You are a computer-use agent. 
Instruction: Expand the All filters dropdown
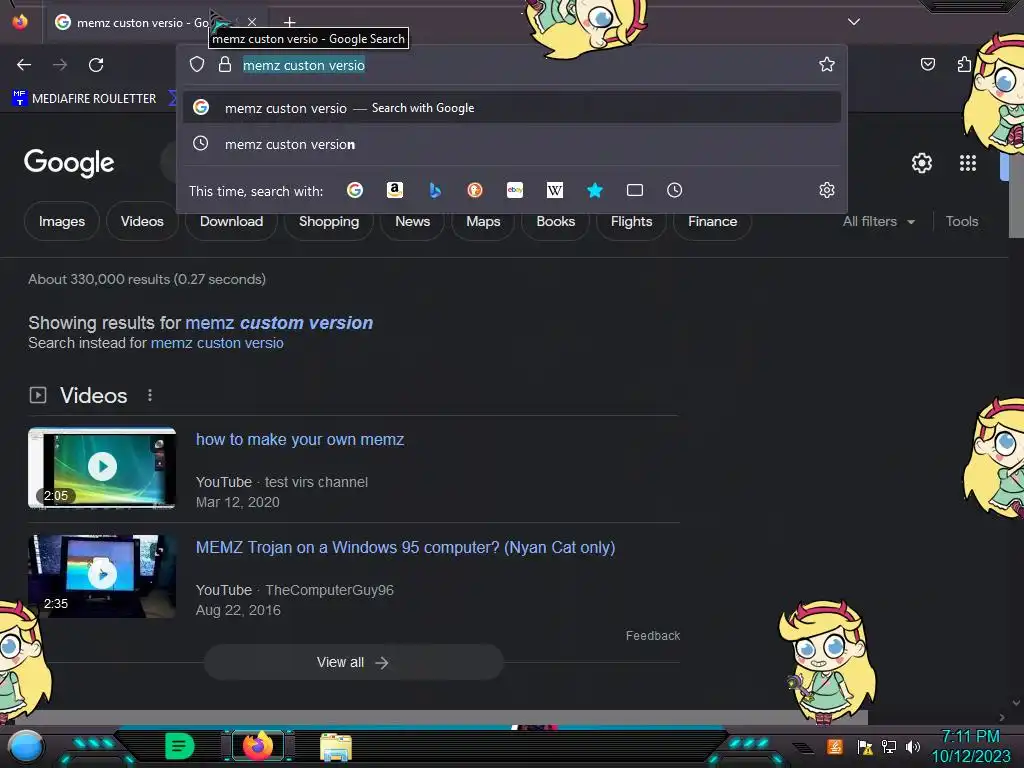[878, 221]
